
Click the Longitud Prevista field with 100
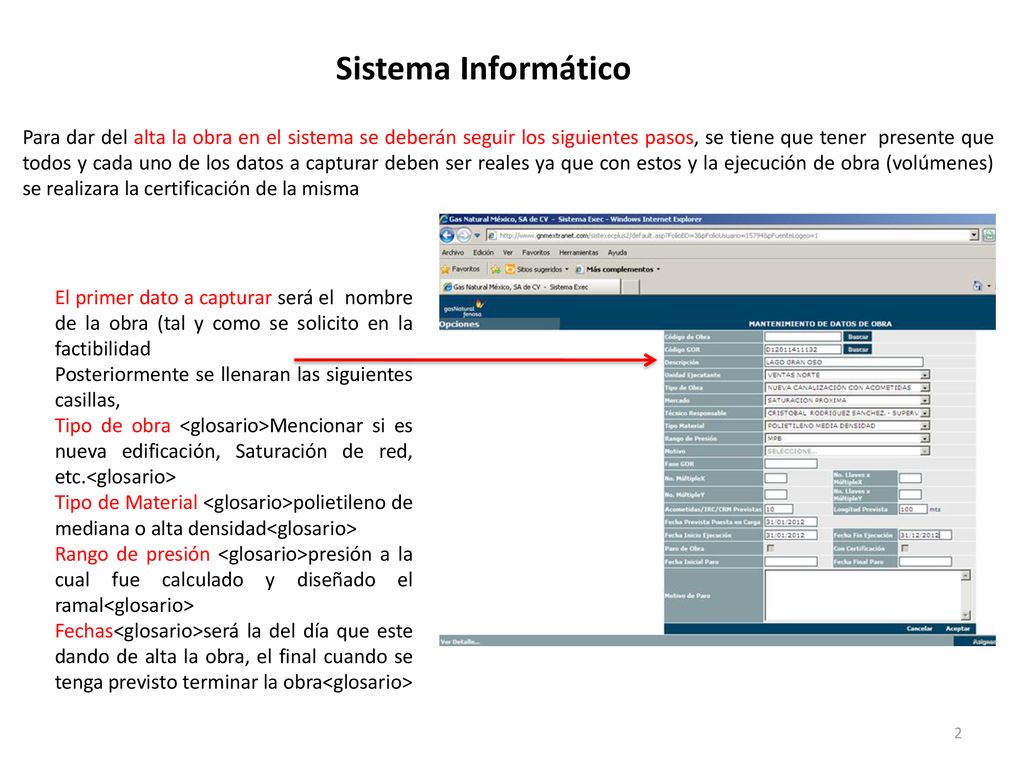click(913, 509)
